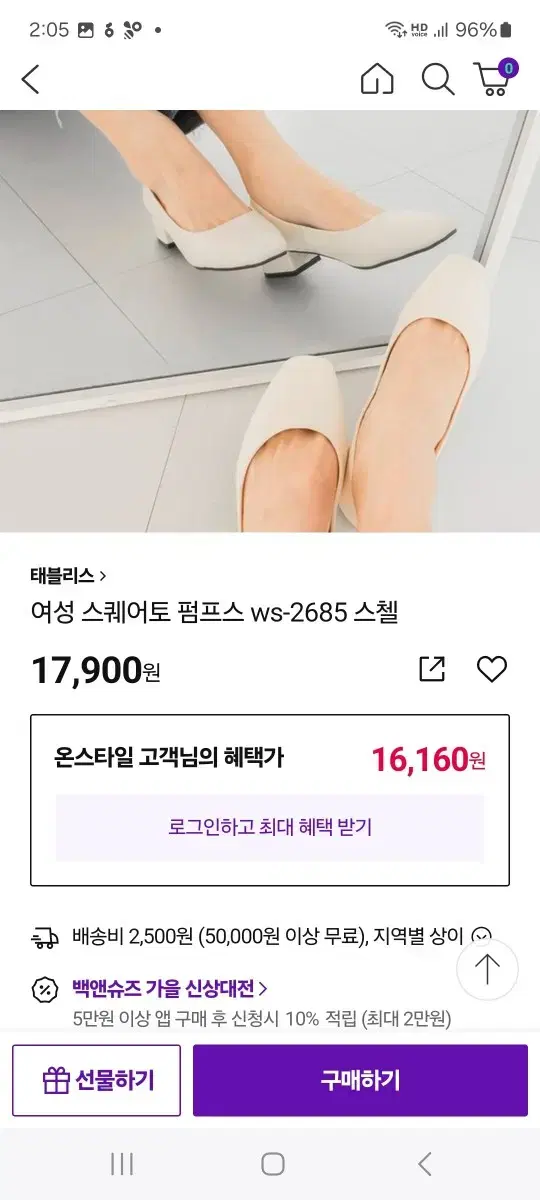Tap the percent coupon badge icon
This screenshot has height=1200, width=540.
pyautogui.click(x=44, y=990)
